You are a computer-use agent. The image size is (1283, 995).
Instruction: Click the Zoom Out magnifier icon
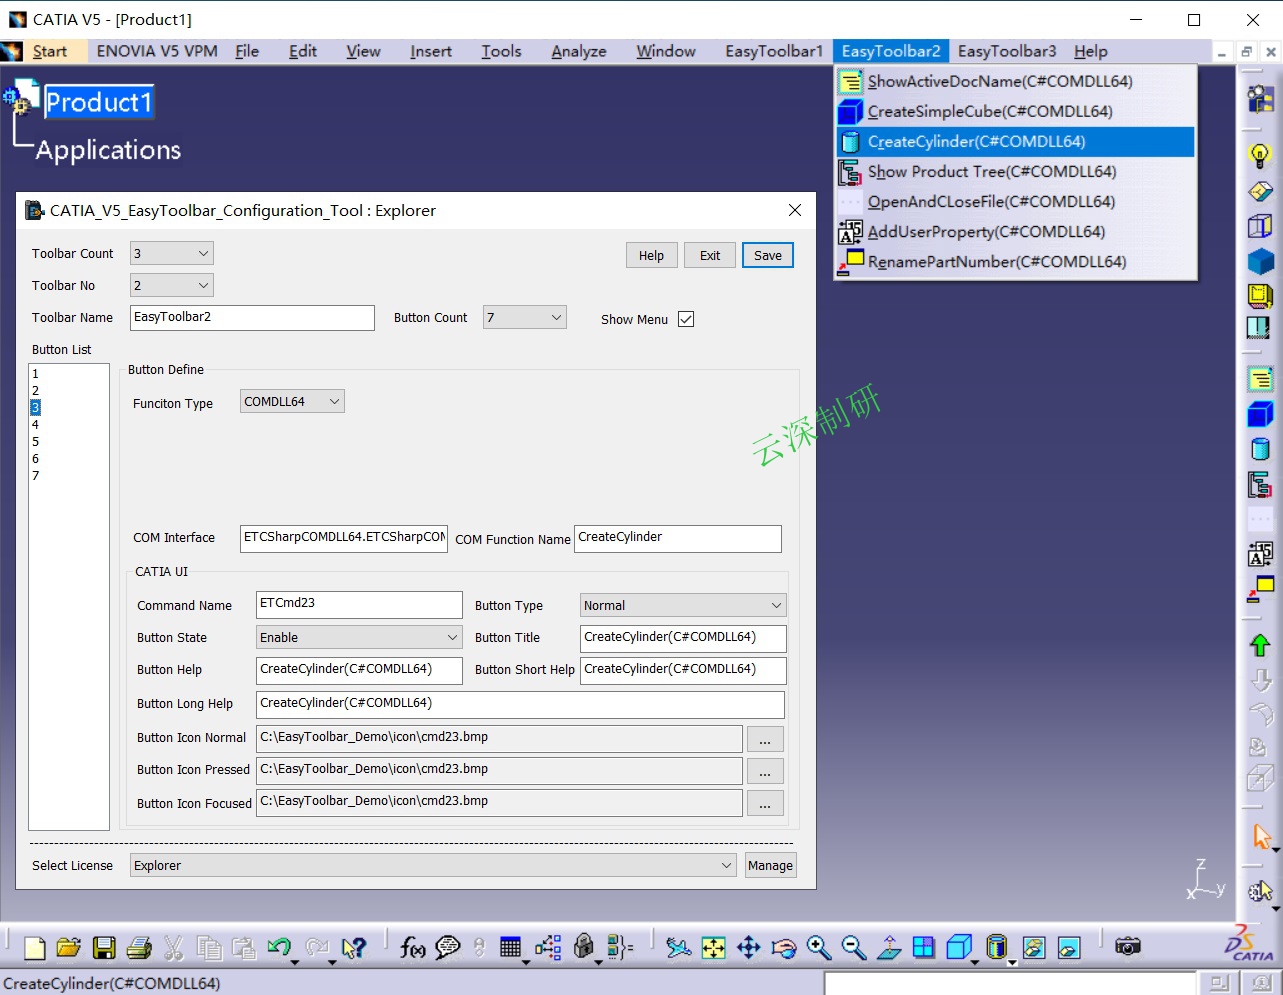853,948
